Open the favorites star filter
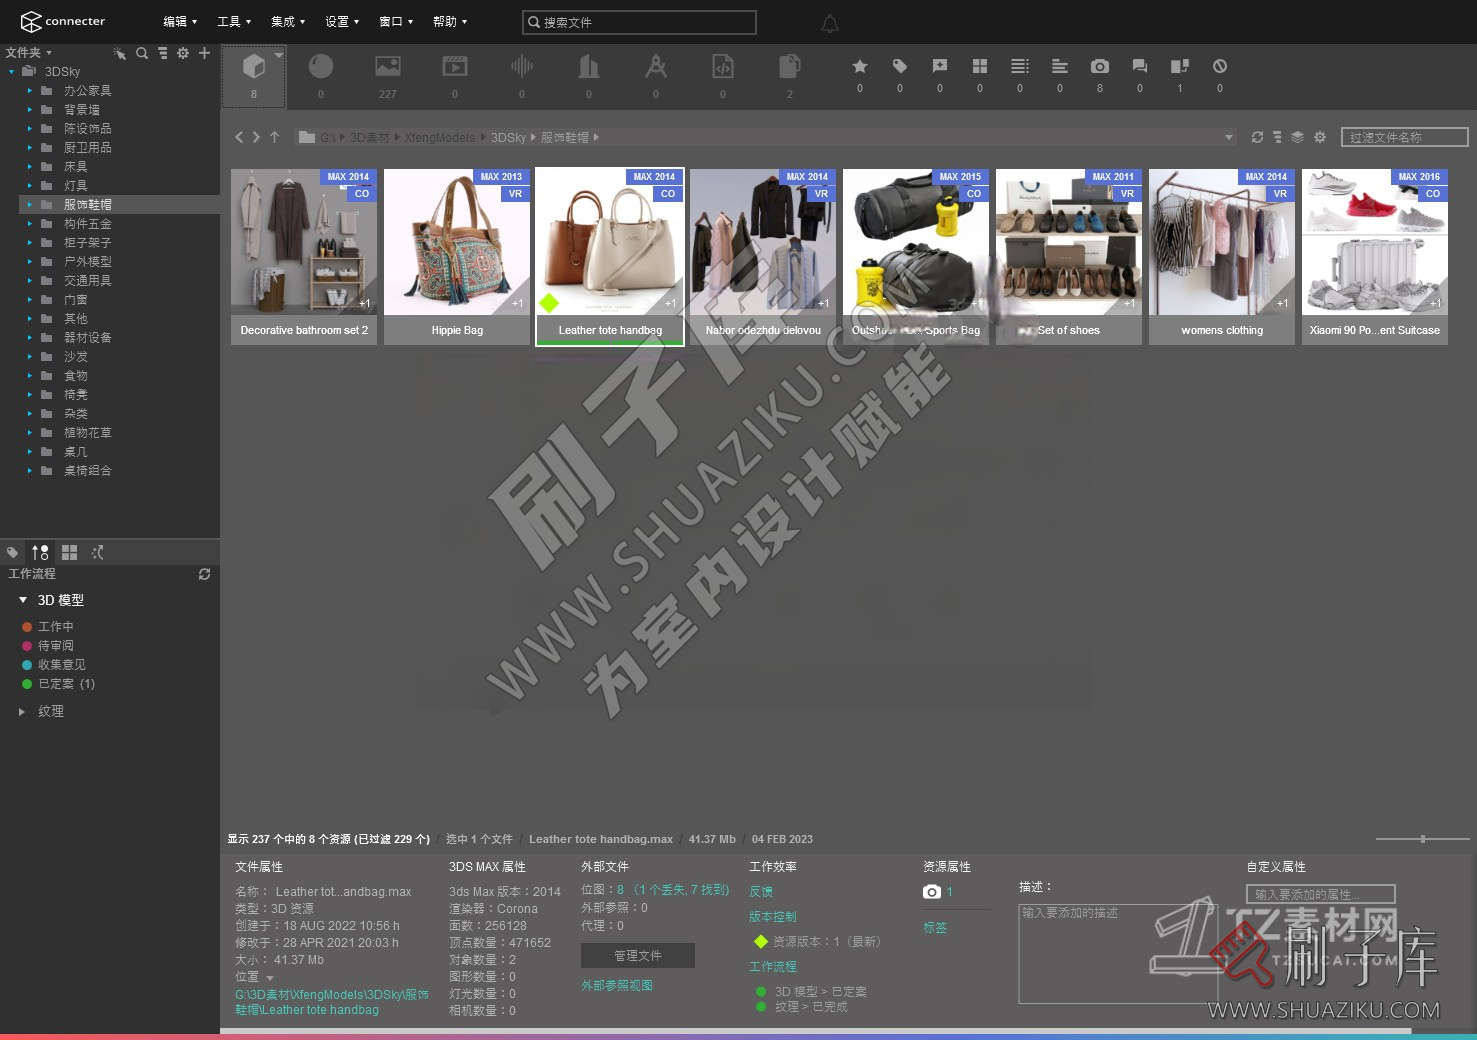This screenshot has width=1477, height=1040. tap(859, 67)
